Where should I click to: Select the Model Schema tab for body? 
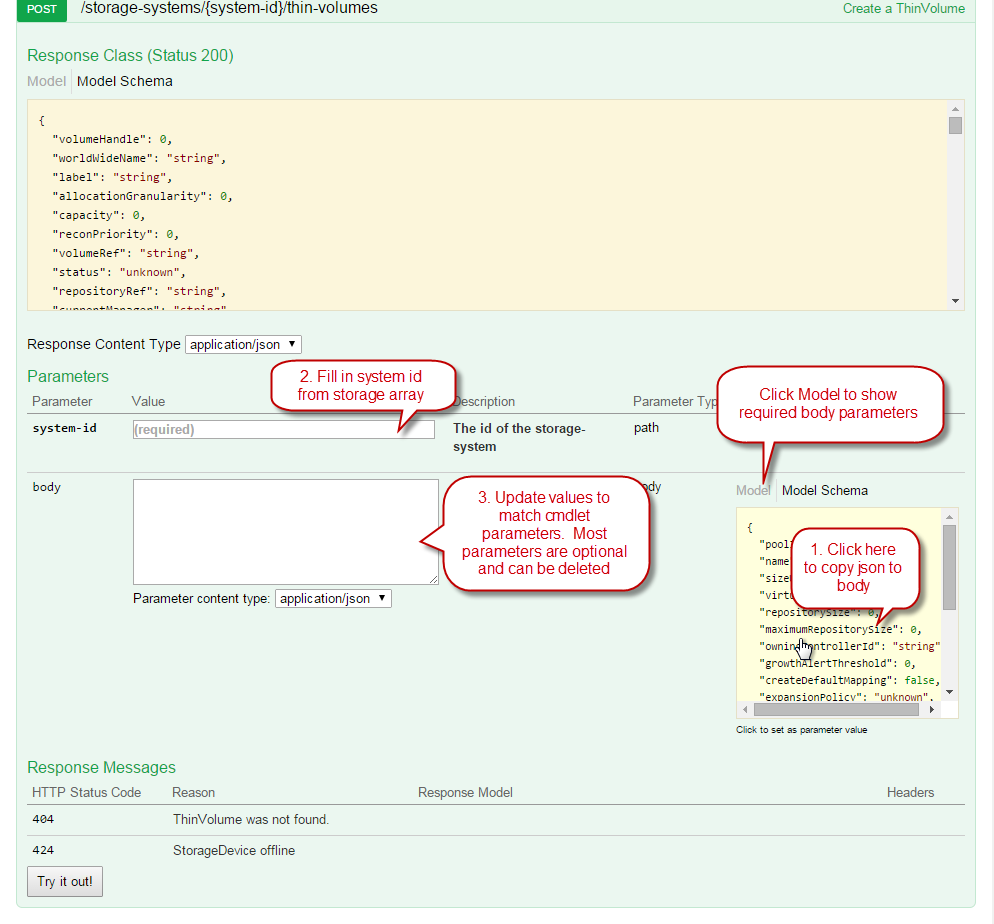tap(824, 490)
